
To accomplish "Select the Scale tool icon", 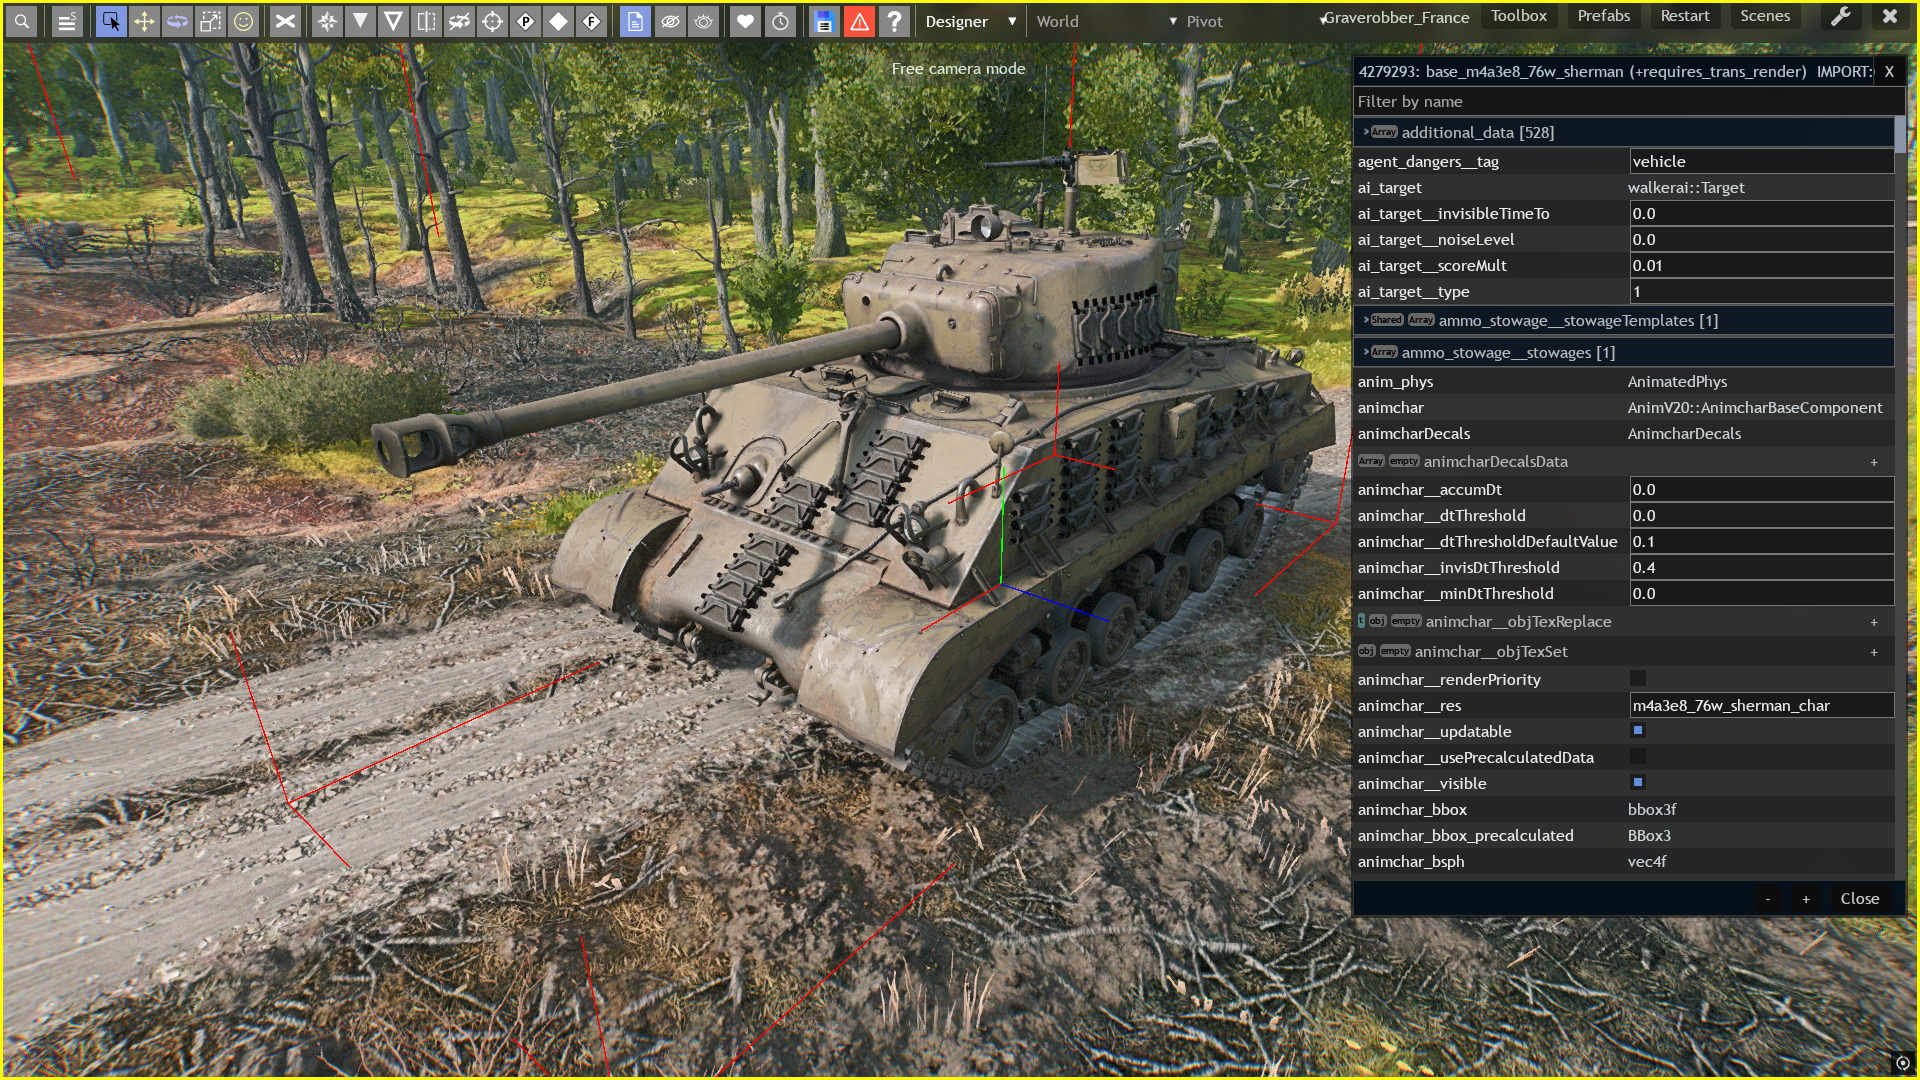I will [210, 21].
